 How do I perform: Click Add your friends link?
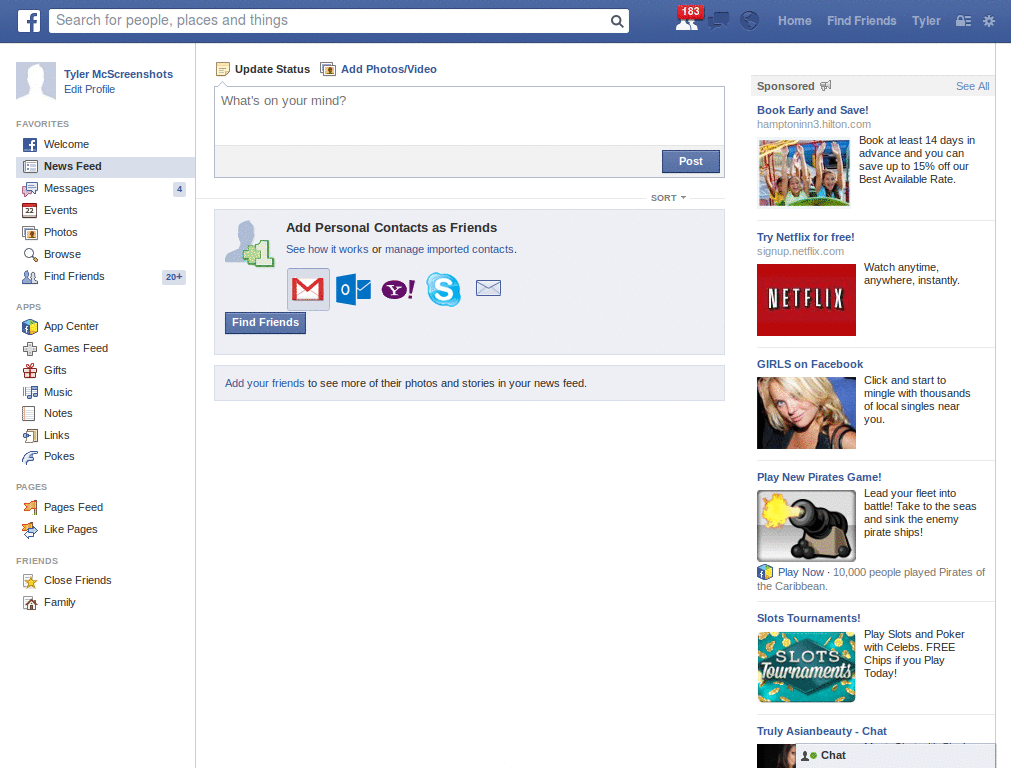[264, 383]
